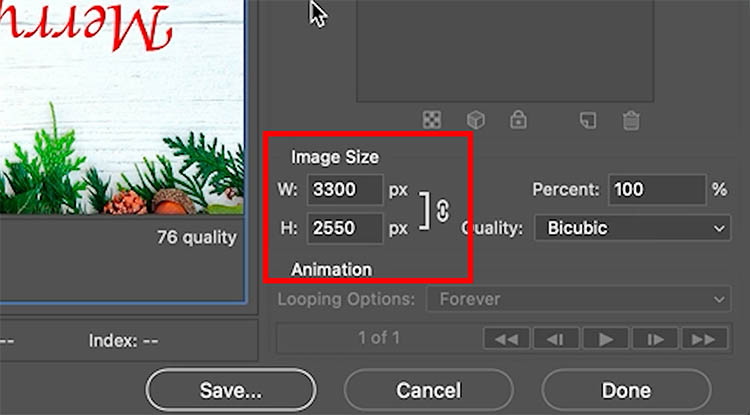
Task: Toggle the constrain proportions link icon
Action: coord(443,210)
